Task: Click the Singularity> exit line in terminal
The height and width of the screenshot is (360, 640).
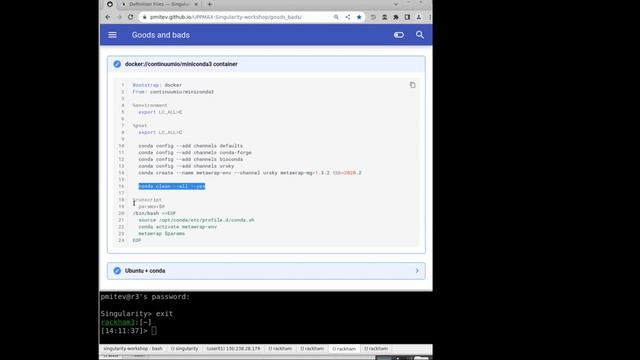Action: (x=137, y=313)
